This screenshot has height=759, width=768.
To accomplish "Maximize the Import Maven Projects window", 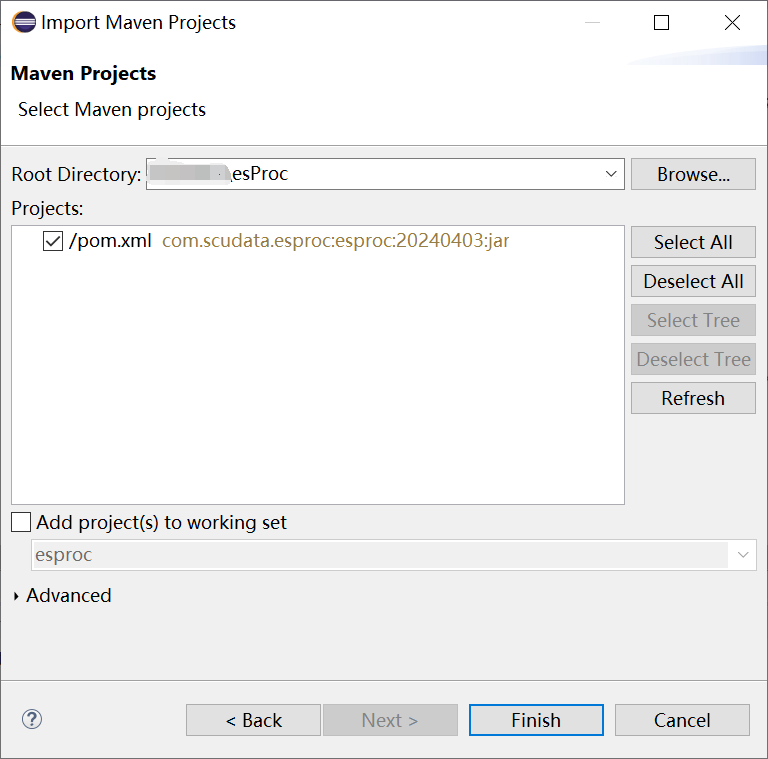I will 661,22.
